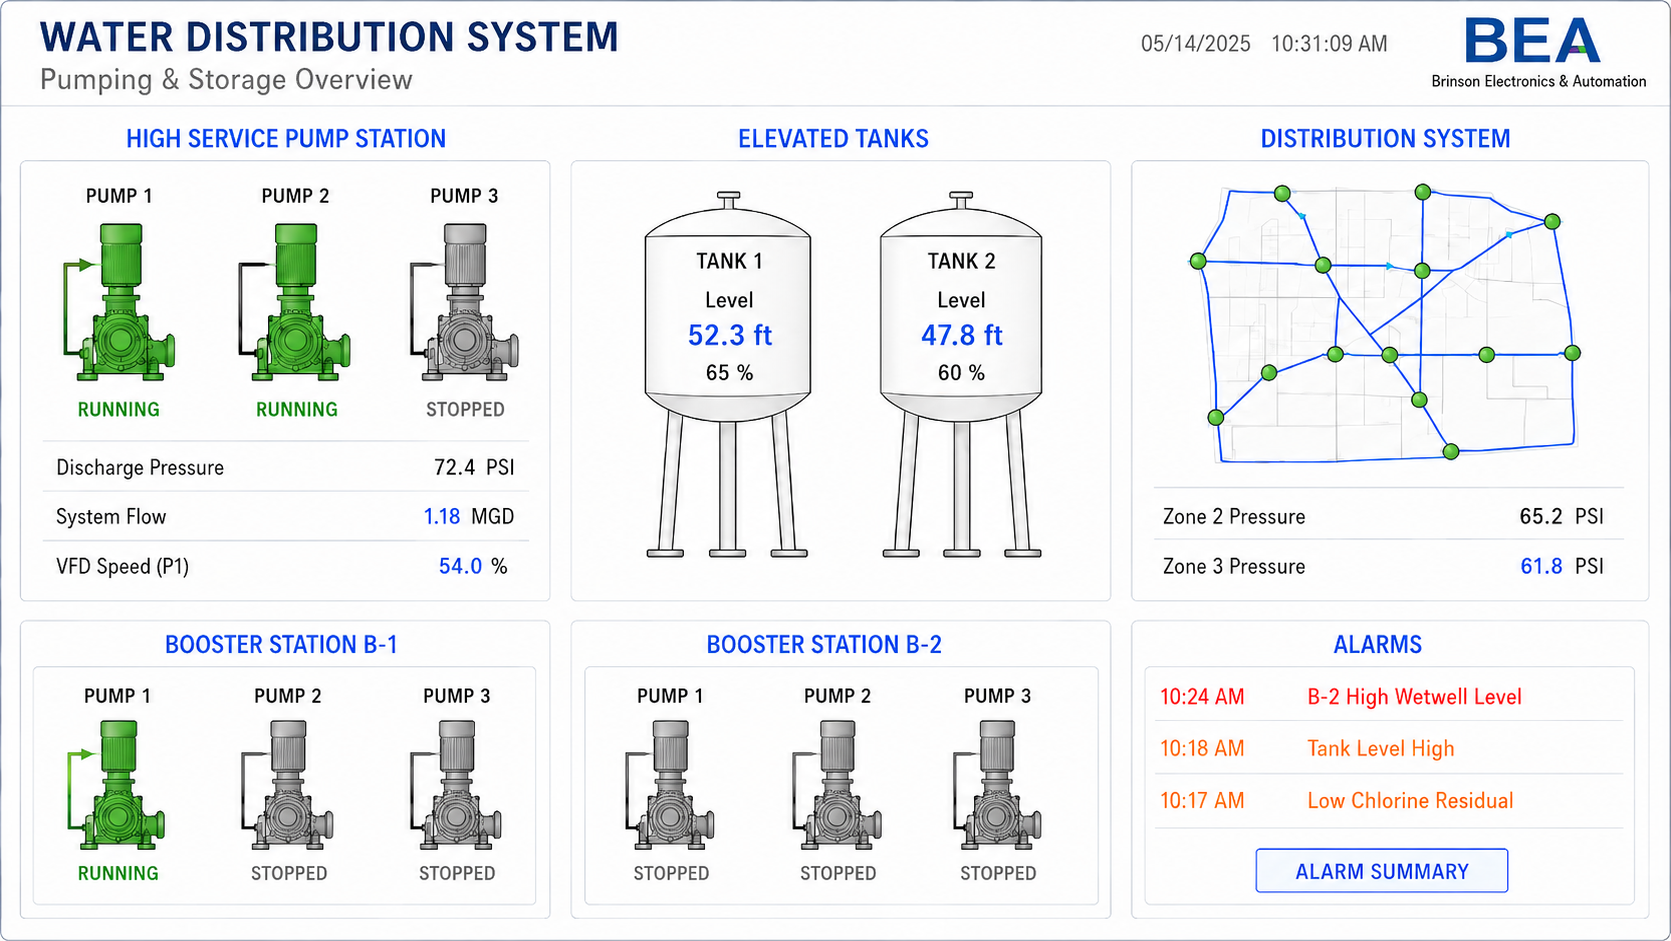Open Tank 1 elevated tank graphic
The height and width of the screenshot is (941, 1671).
tap(728, 374)
